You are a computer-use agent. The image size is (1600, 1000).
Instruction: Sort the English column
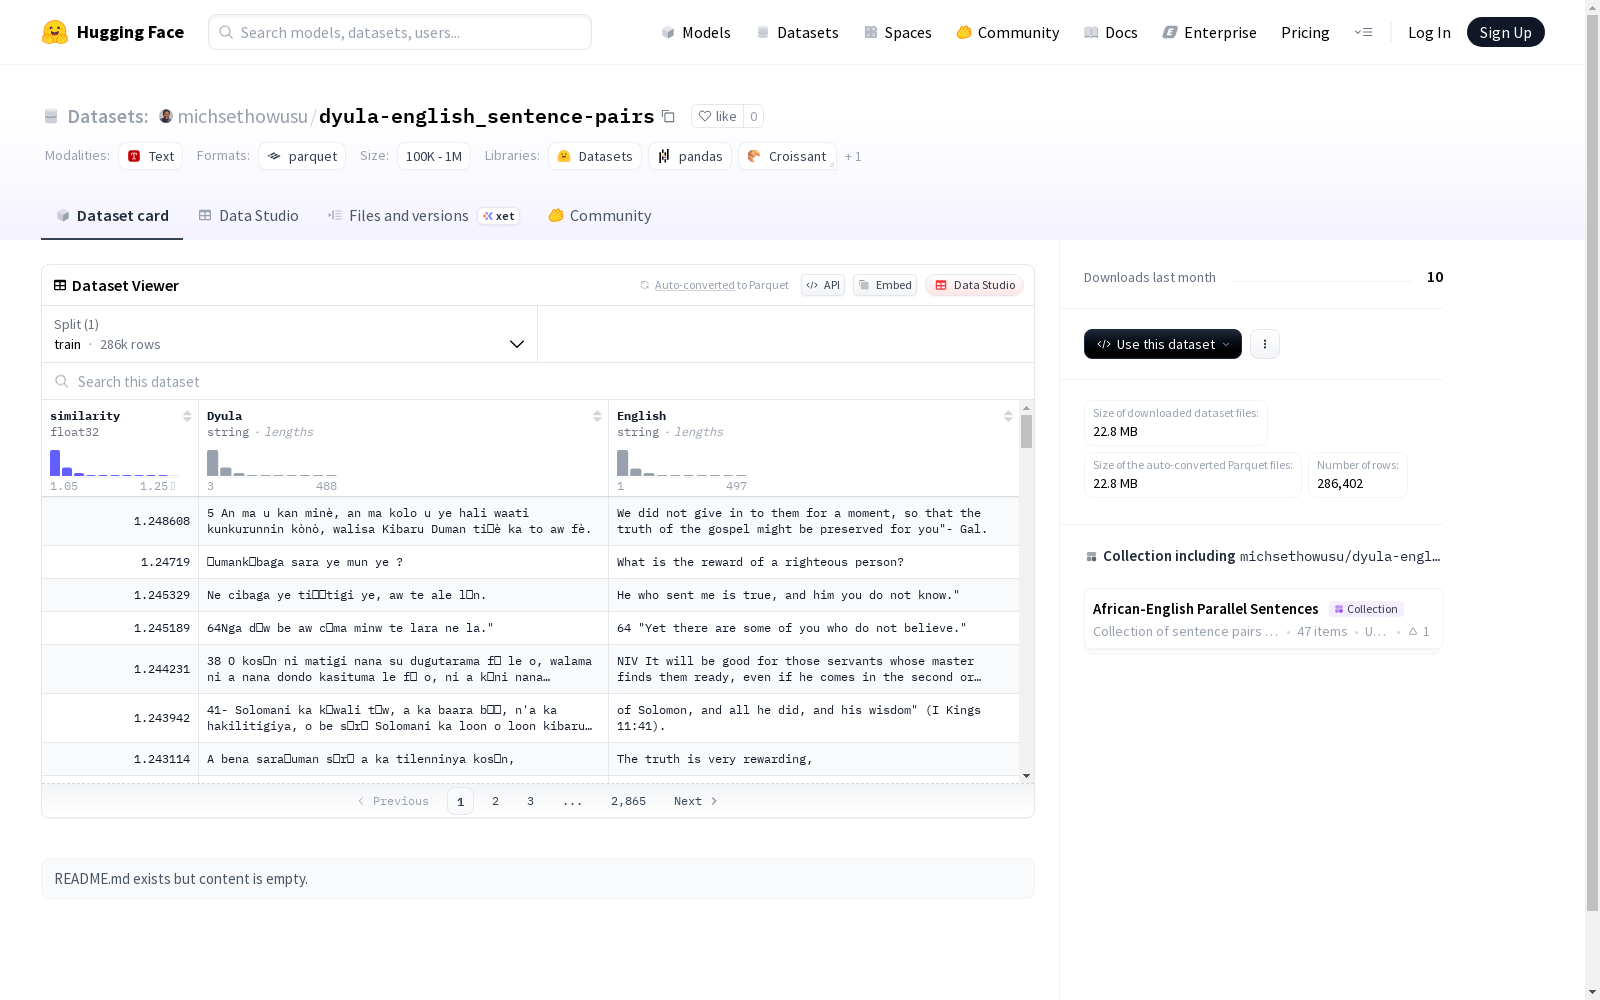(1008, 416)
